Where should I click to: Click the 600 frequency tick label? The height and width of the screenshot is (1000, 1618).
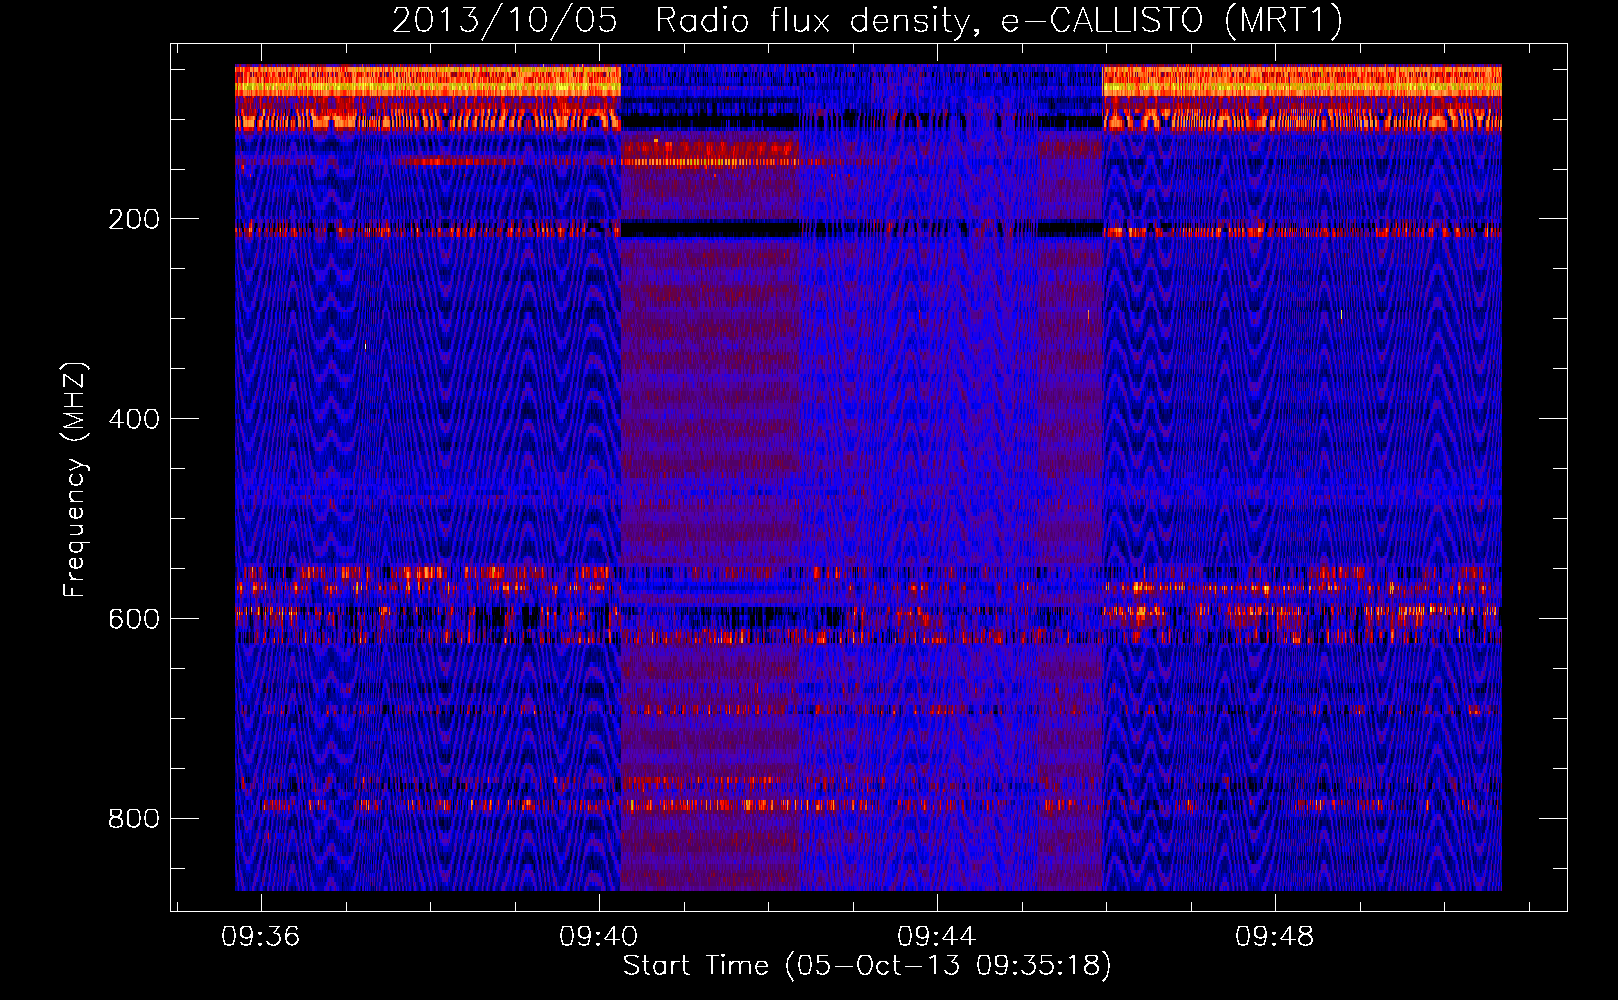[134, 619]
